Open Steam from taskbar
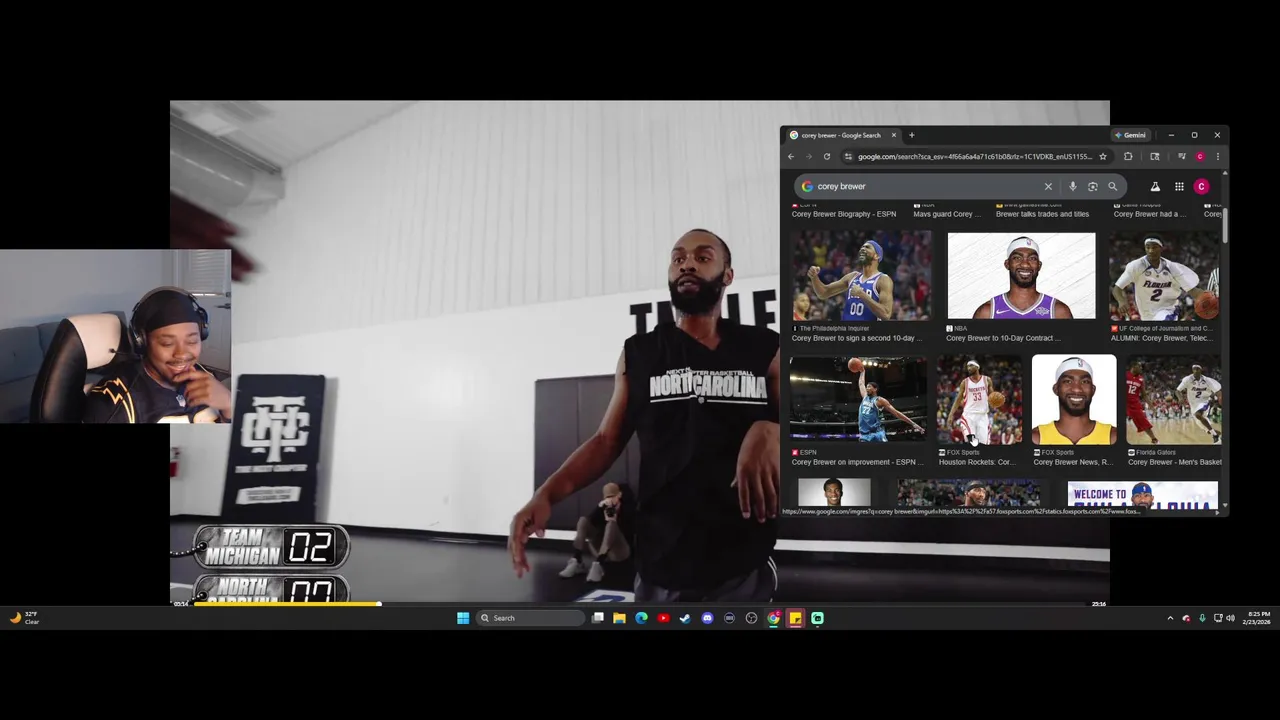 (x=685, y=618)
